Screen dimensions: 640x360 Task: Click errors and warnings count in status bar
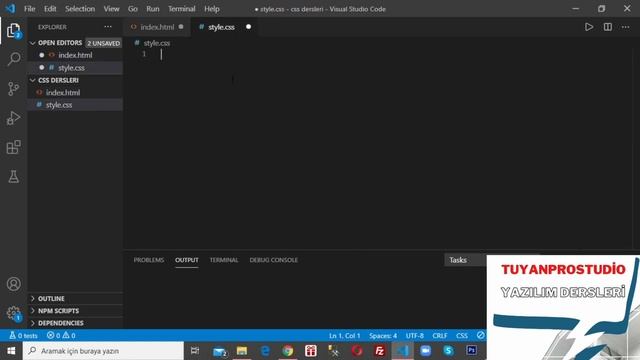61,336
